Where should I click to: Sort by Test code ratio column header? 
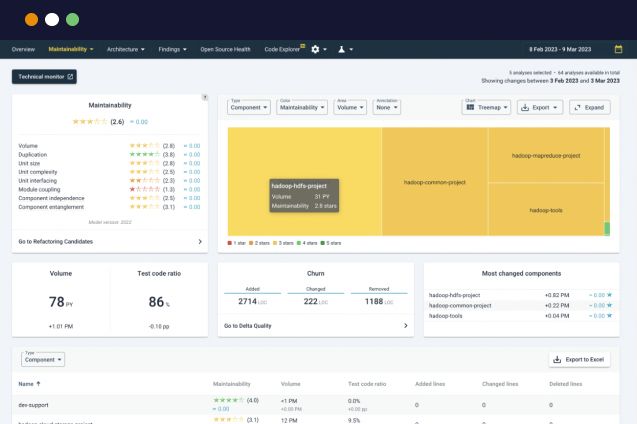tap(367, 384)
